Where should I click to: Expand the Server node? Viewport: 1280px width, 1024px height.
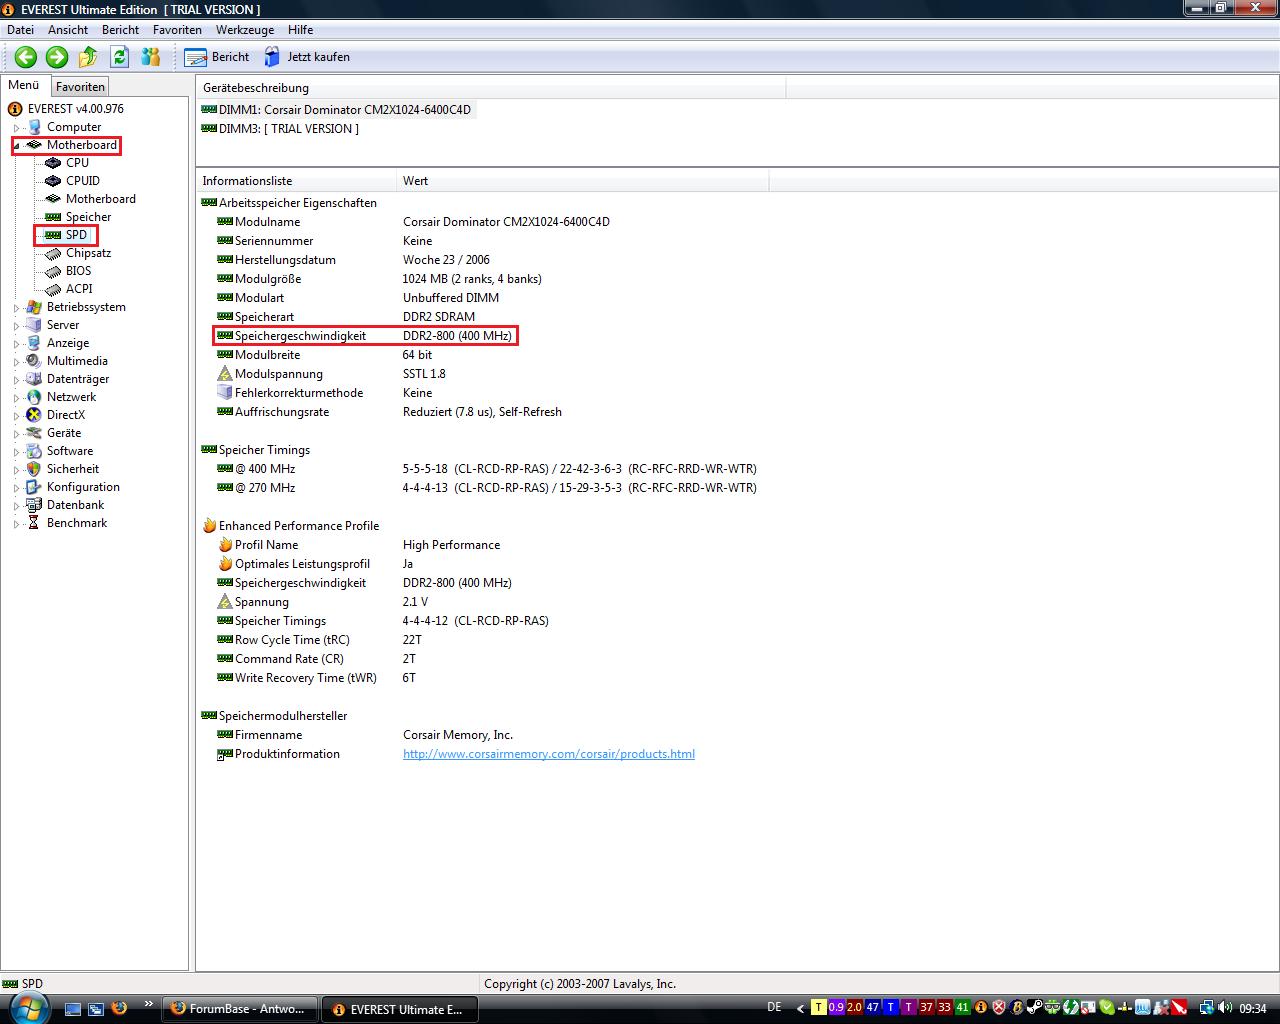click(17, 326)
